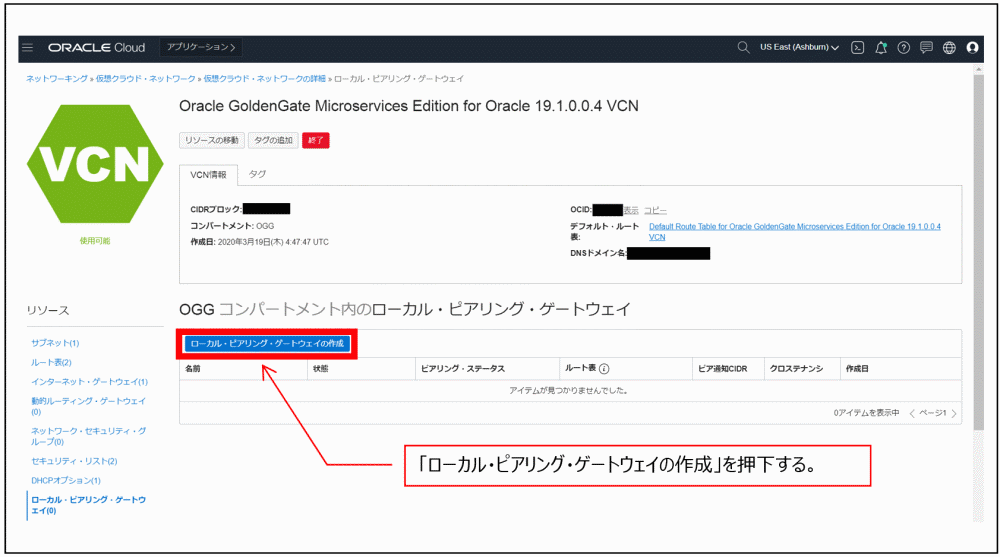The image size is (1000, 557).
Task: Open the US East (Ashburn) region dropdown
Action: 799,47
